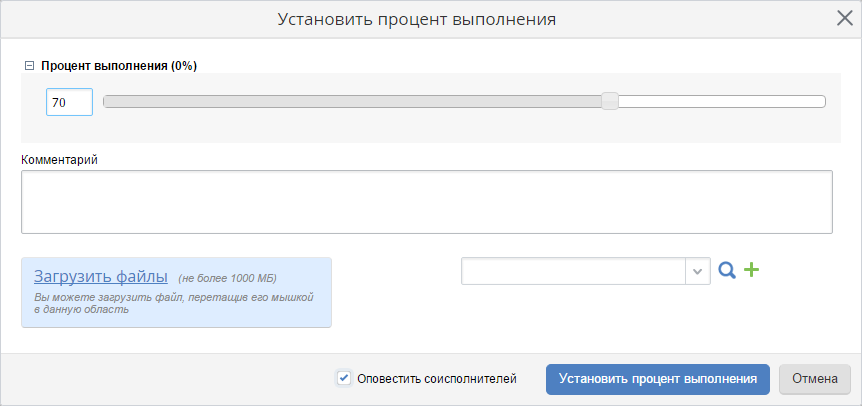Viewport: 862px width, 406px height.
Task: Close the dialog with the X icon
Action: 844,17
